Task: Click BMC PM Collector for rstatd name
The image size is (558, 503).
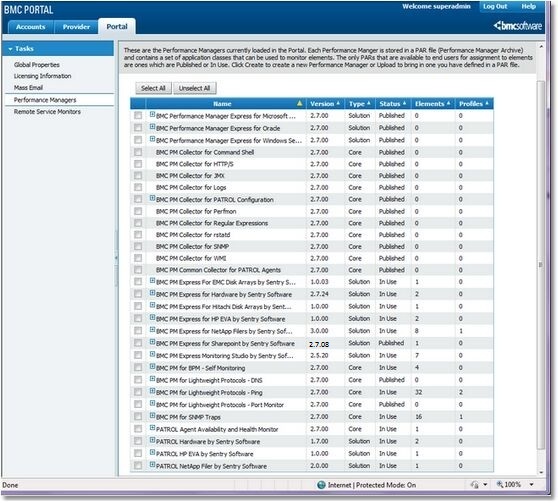Action: pyautogui.click(x=193, y=235)
